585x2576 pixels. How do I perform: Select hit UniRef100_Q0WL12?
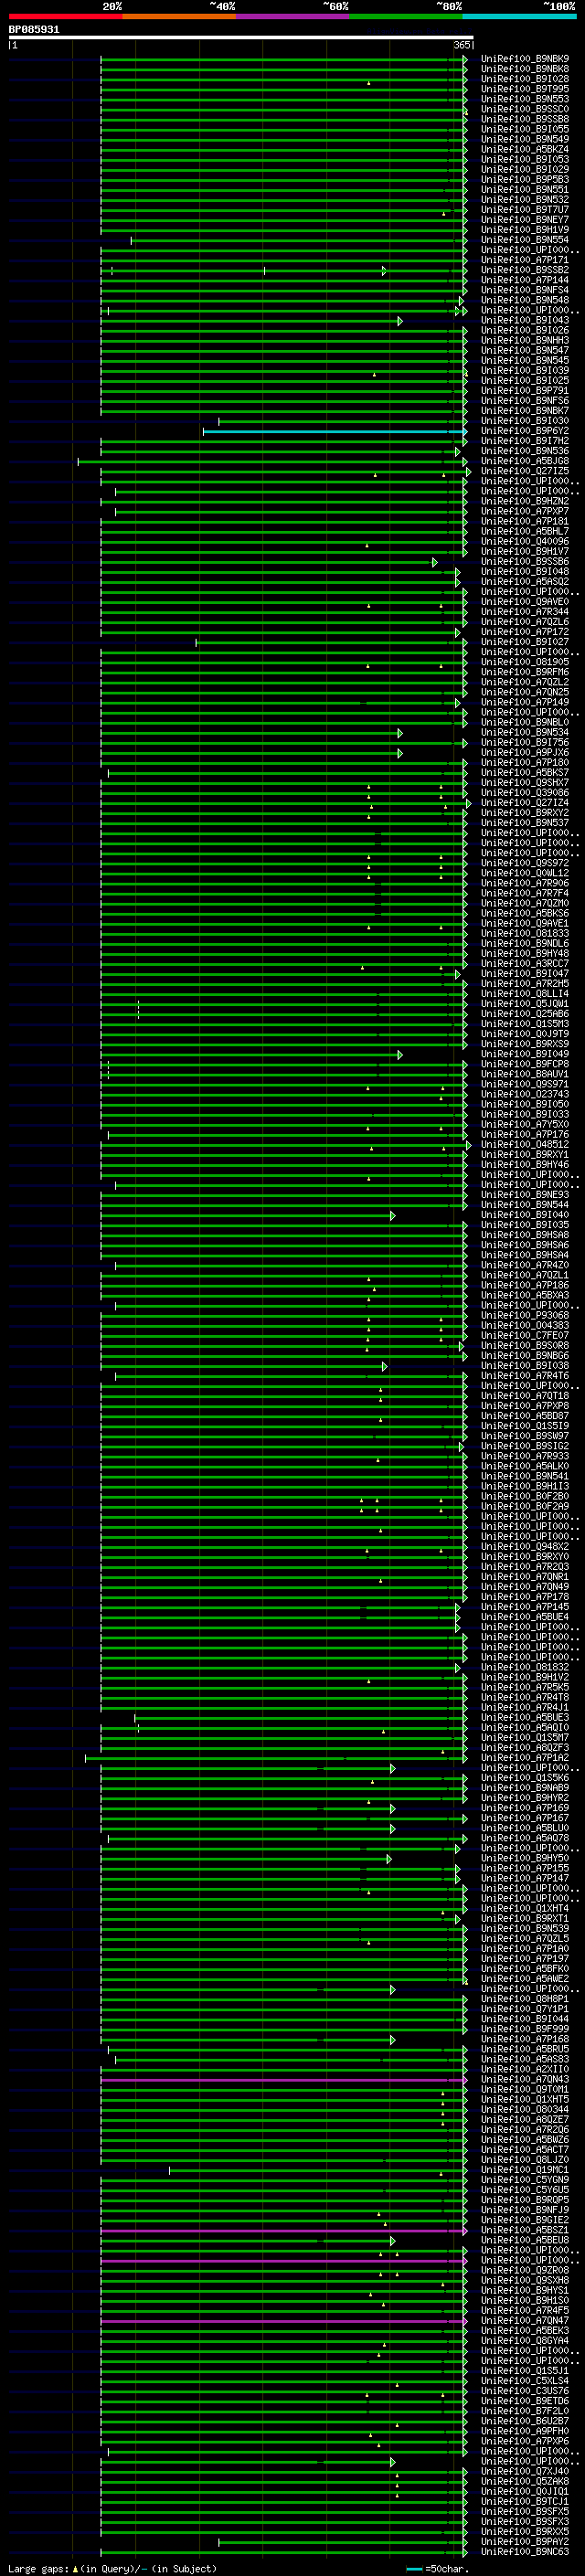(525, 873)
